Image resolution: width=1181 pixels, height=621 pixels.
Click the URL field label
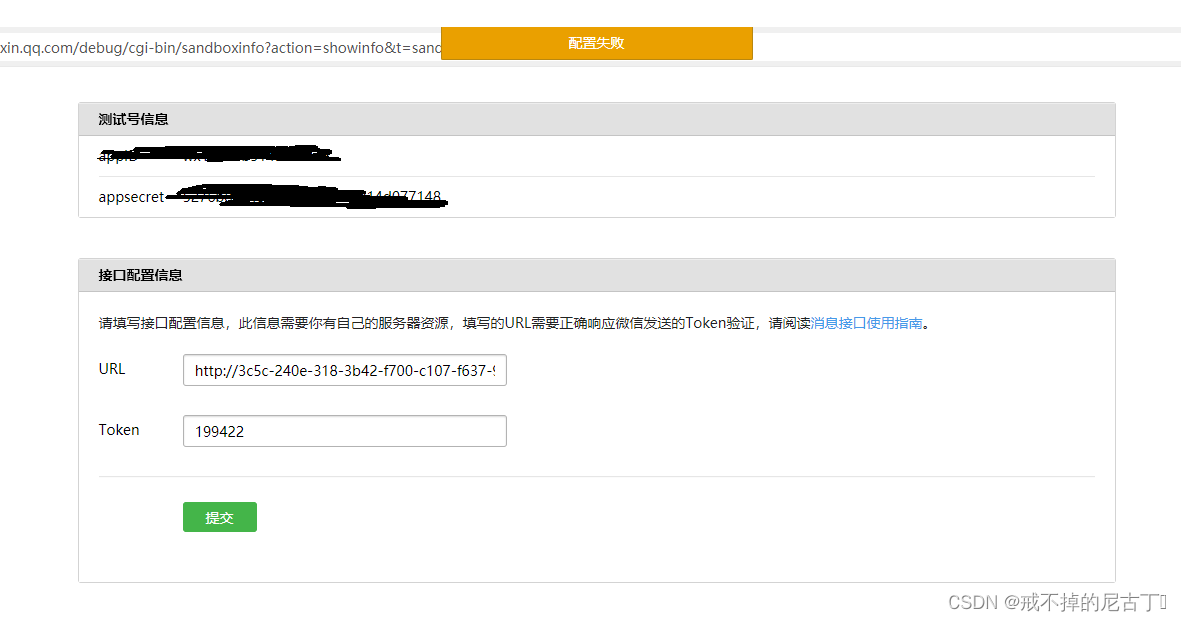coord(111,369)
